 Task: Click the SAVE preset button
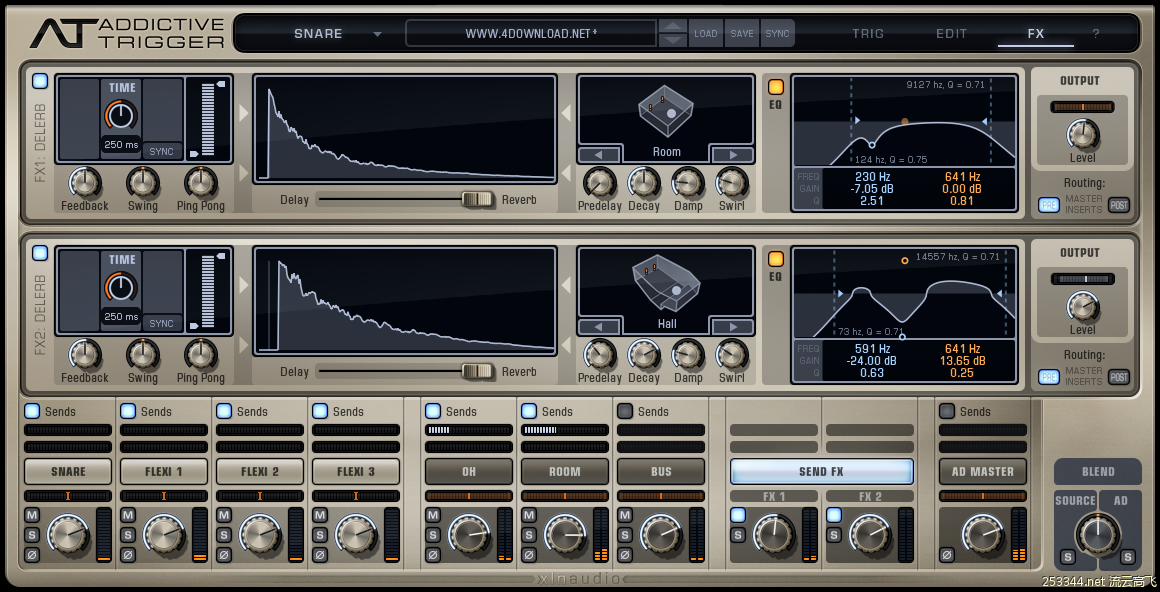(741, 33)
